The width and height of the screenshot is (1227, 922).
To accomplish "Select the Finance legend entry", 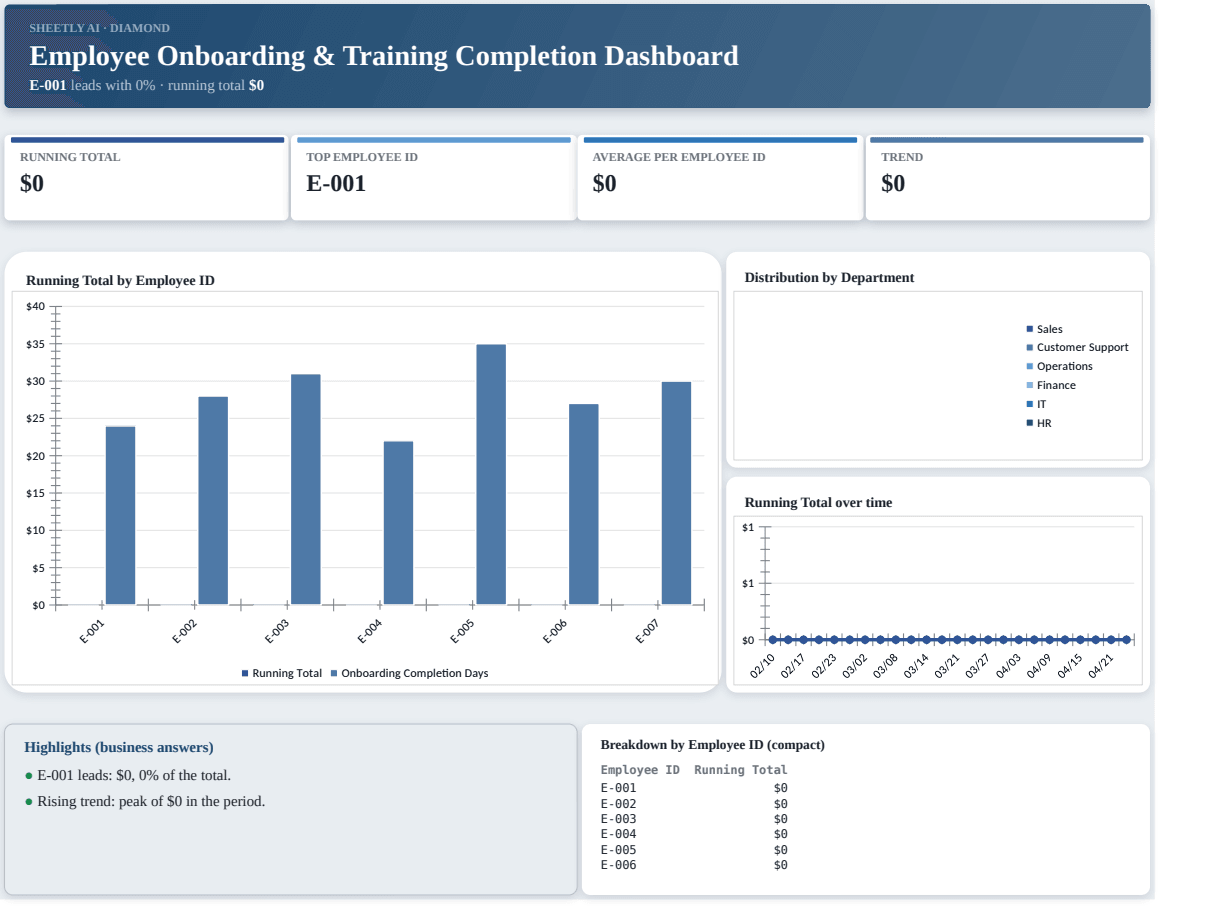I will pyautogui.click(x=1051, y=385).
